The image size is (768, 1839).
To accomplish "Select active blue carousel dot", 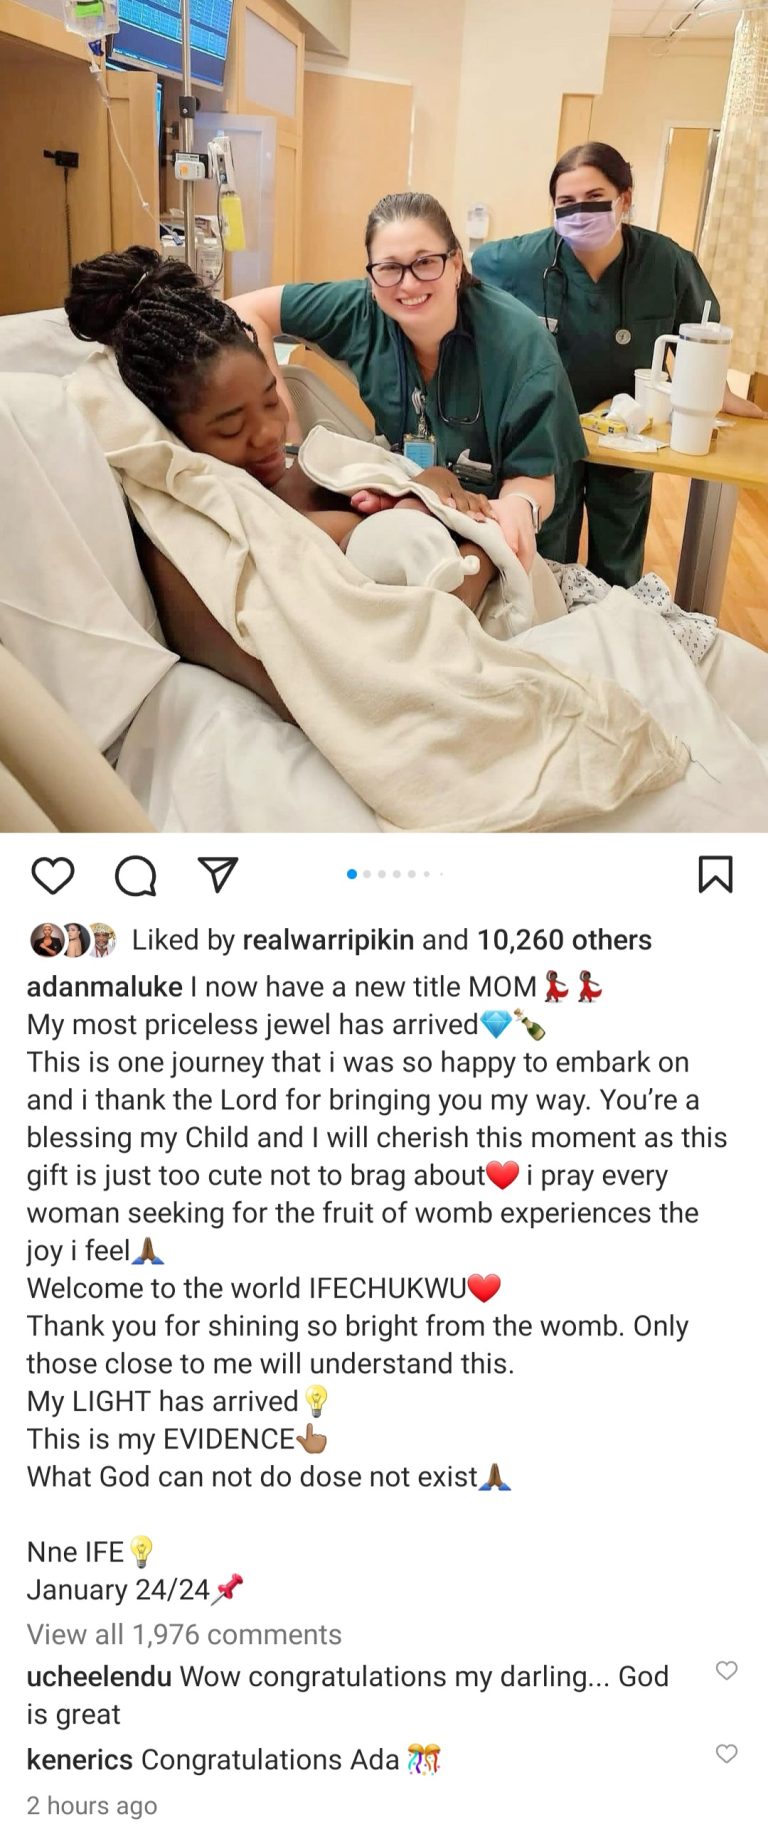I will point(352,874).
